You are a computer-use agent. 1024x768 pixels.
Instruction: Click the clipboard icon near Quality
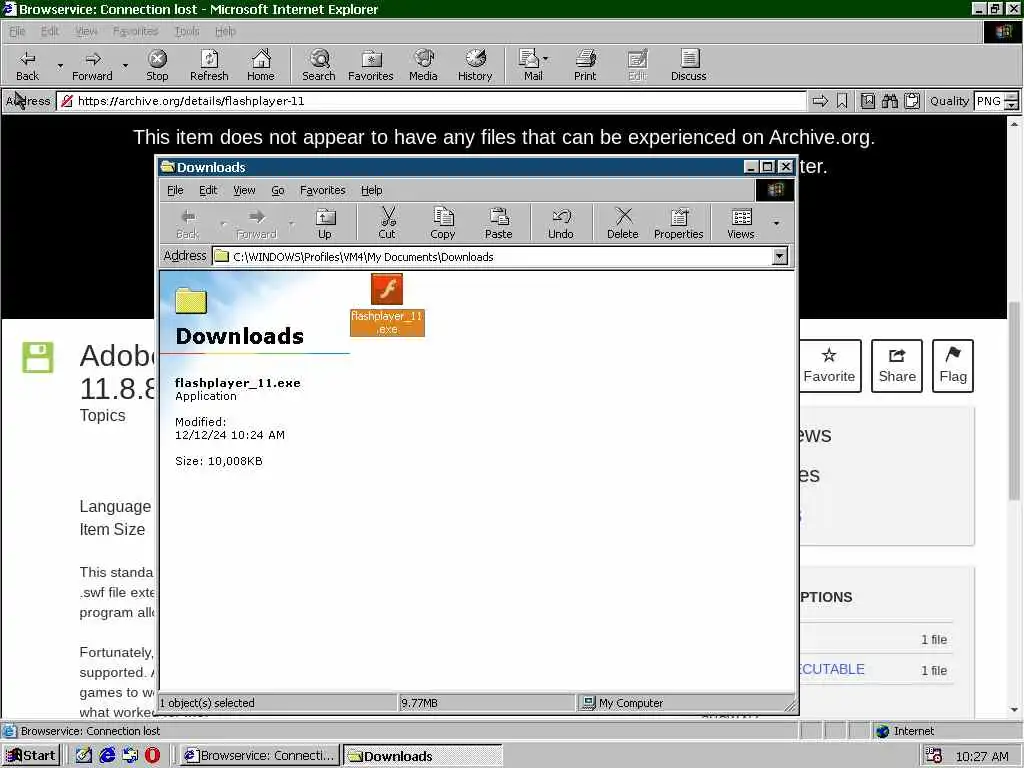[912, 101]
